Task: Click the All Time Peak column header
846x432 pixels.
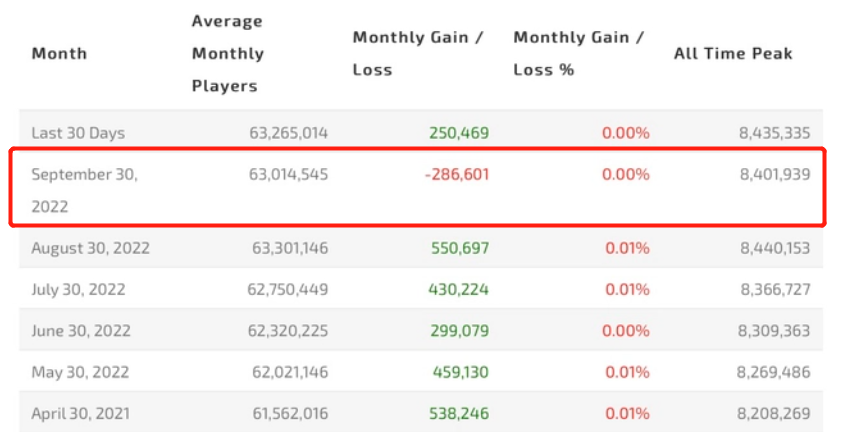Action: pyautogui.click(x=733, y=54)
